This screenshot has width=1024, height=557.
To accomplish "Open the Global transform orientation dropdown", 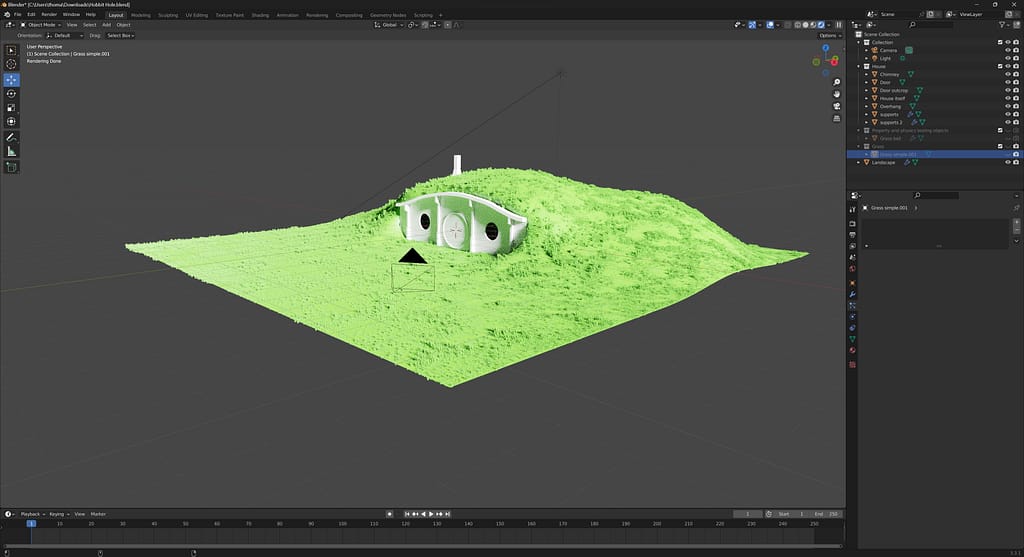I will click(x=389, y=25).
